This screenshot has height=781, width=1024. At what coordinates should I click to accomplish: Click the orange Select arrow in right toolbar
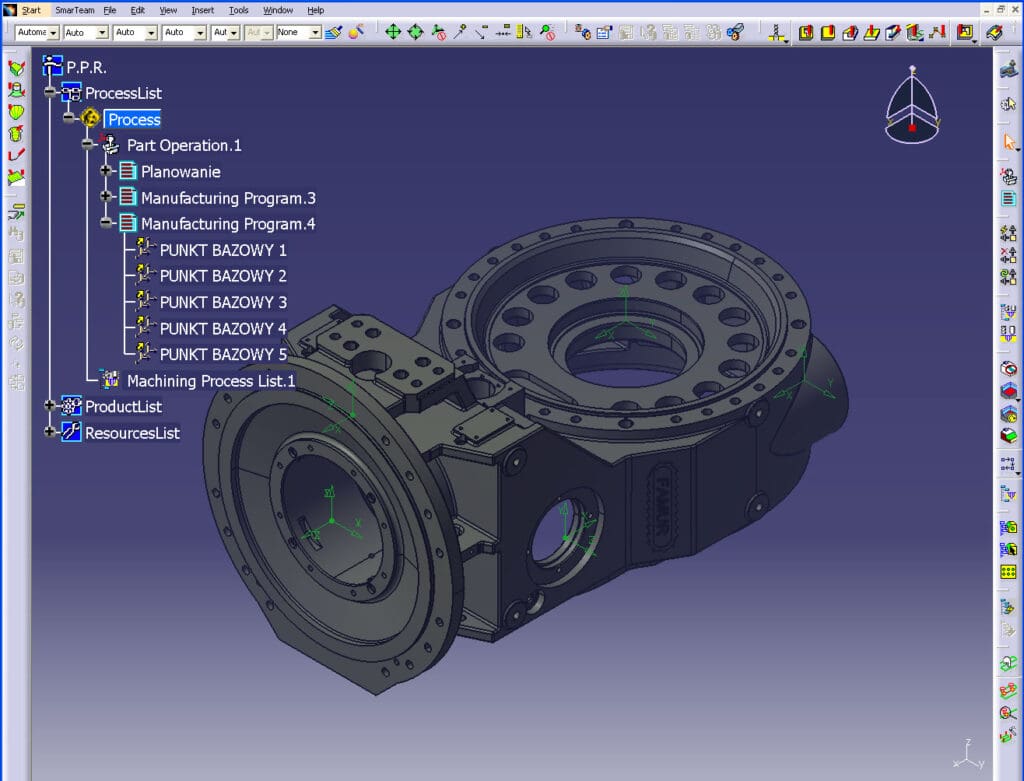coord(1010,142)
